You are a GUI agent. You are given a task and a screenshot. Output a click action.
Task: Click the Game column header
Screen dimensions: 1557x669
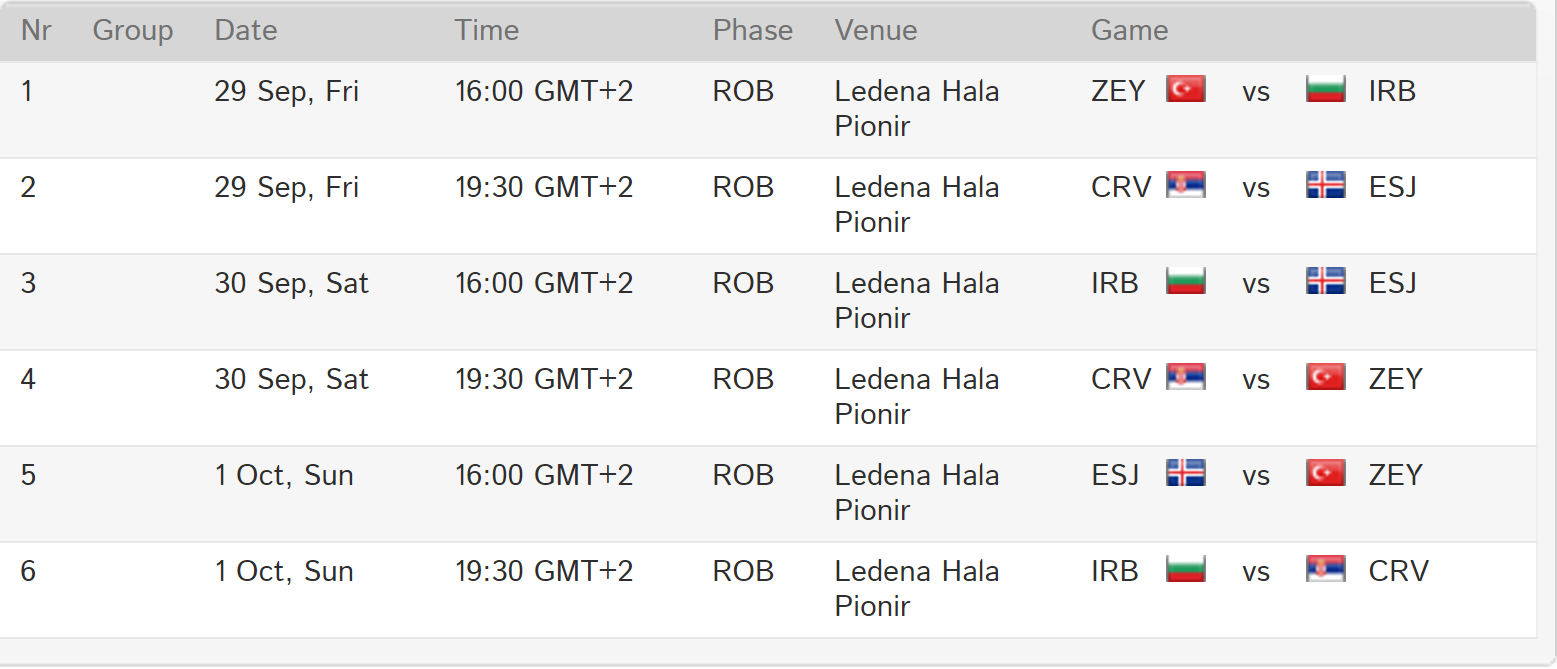coord(1130,30)
